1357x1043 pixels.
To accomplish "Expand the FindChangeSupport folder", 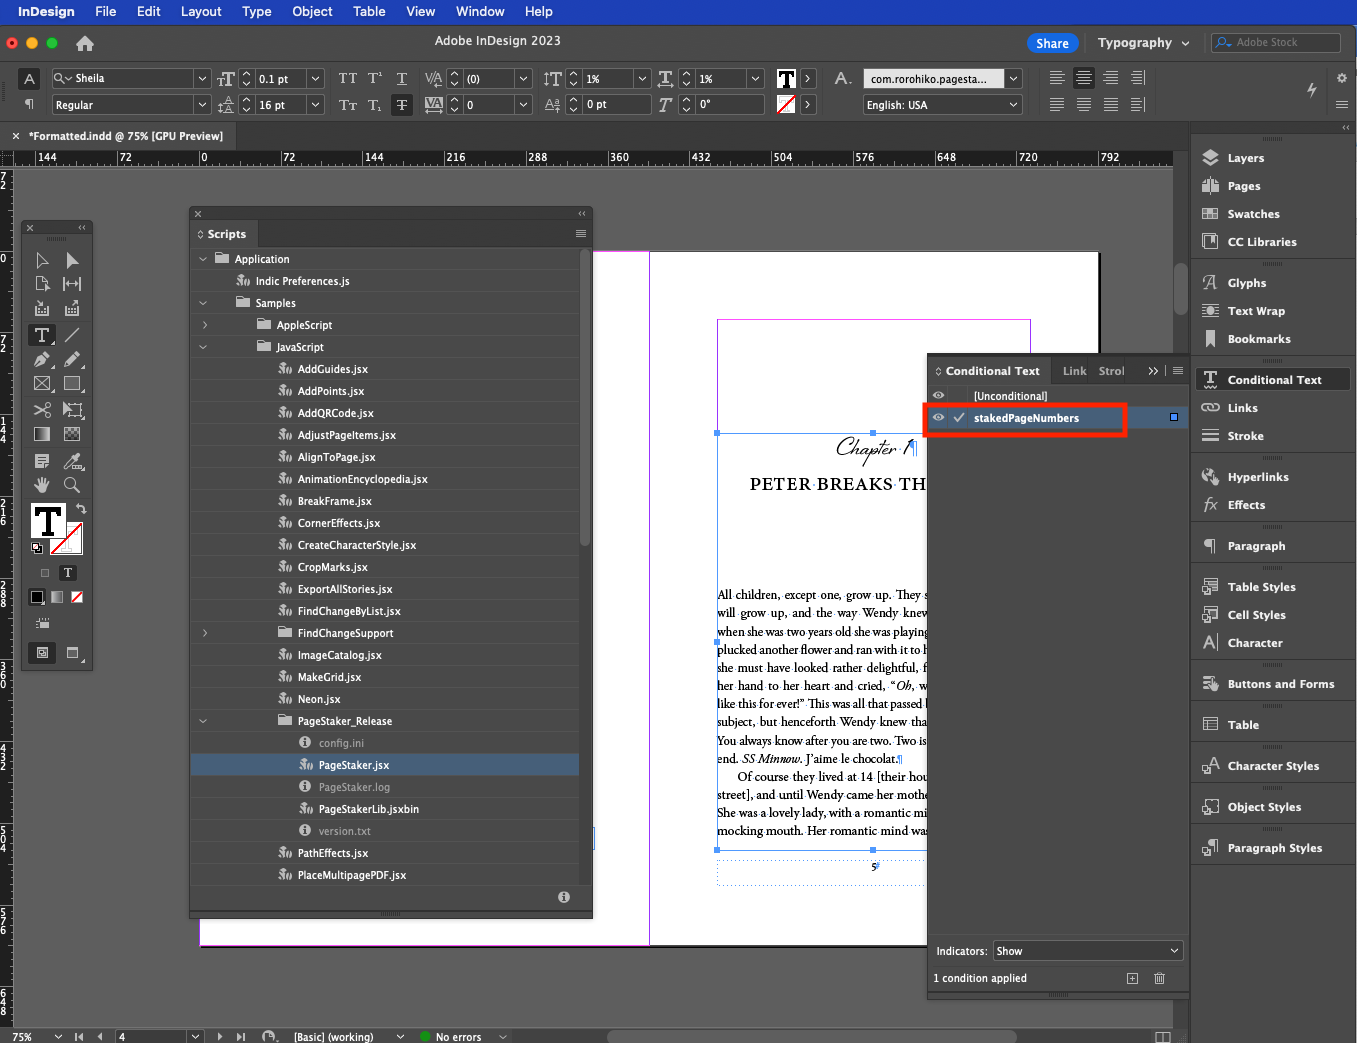I will tap(205, 633).
